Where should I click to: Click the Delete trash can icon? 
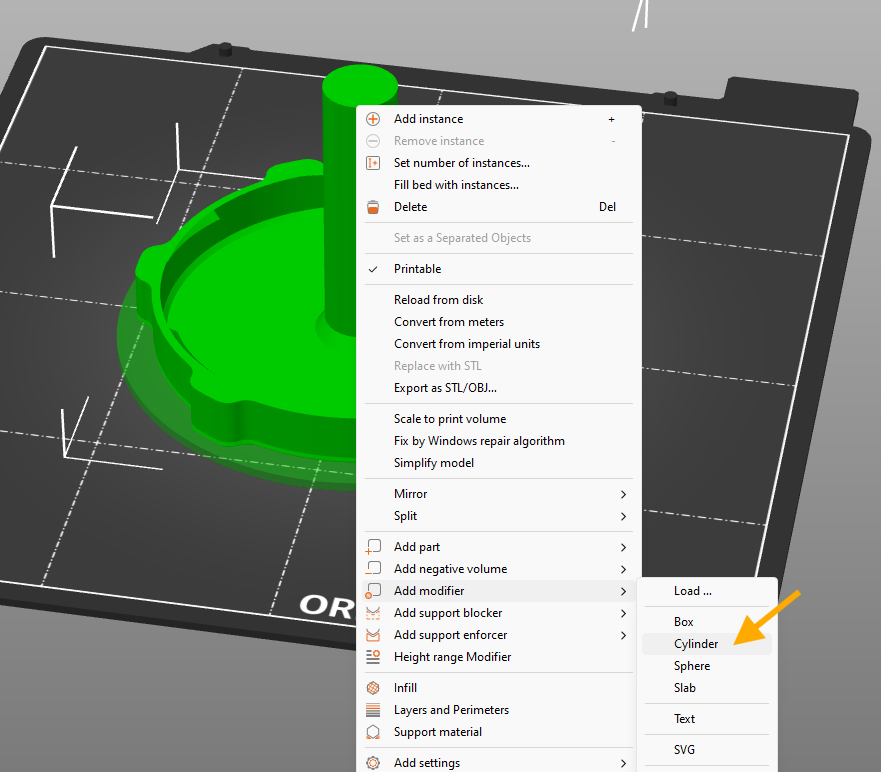pos(373,207)
